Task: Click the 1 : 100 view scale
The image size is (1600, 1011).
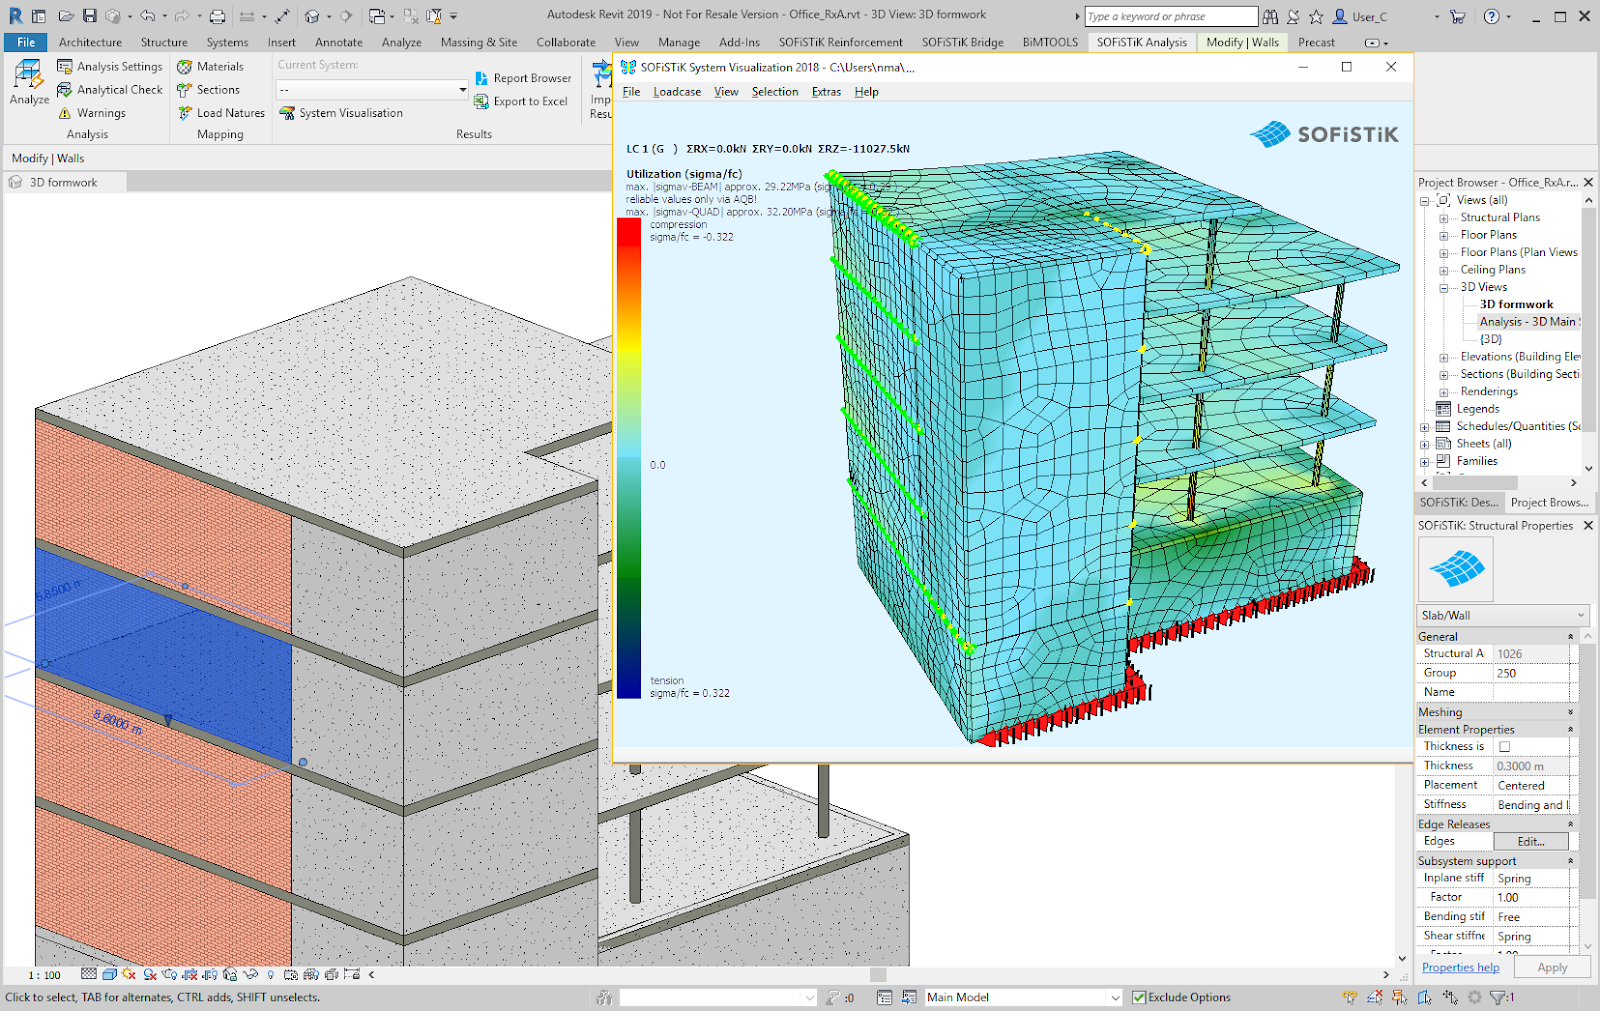Action: (44, 975)
